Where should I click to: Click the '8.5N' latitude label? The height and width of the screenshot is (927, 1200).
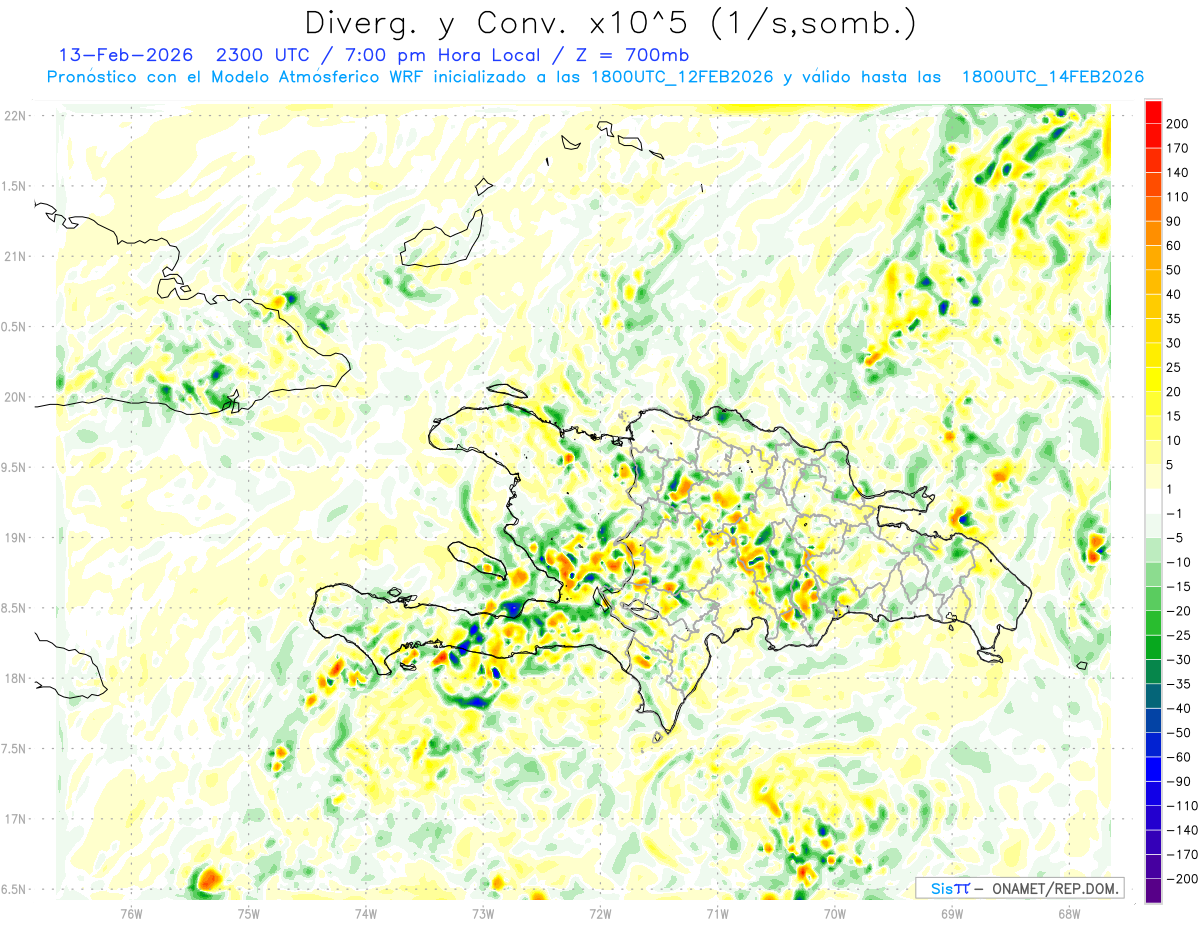(15, 609)
